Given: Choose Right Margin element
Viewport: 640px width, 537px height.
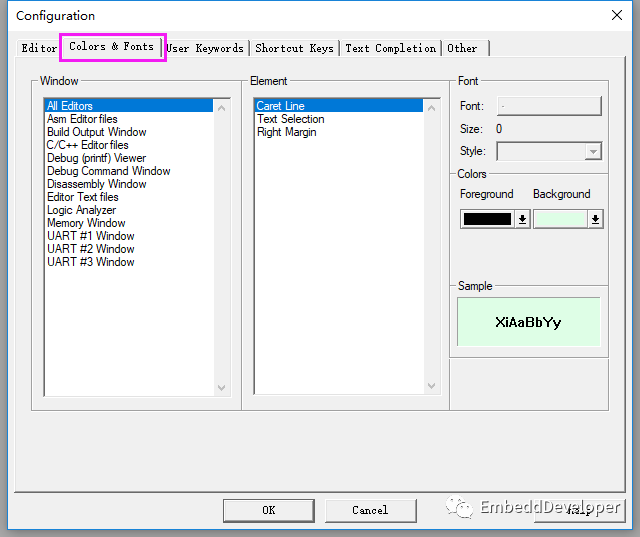Looking at the screenshot, I should (x=287, y=132).
